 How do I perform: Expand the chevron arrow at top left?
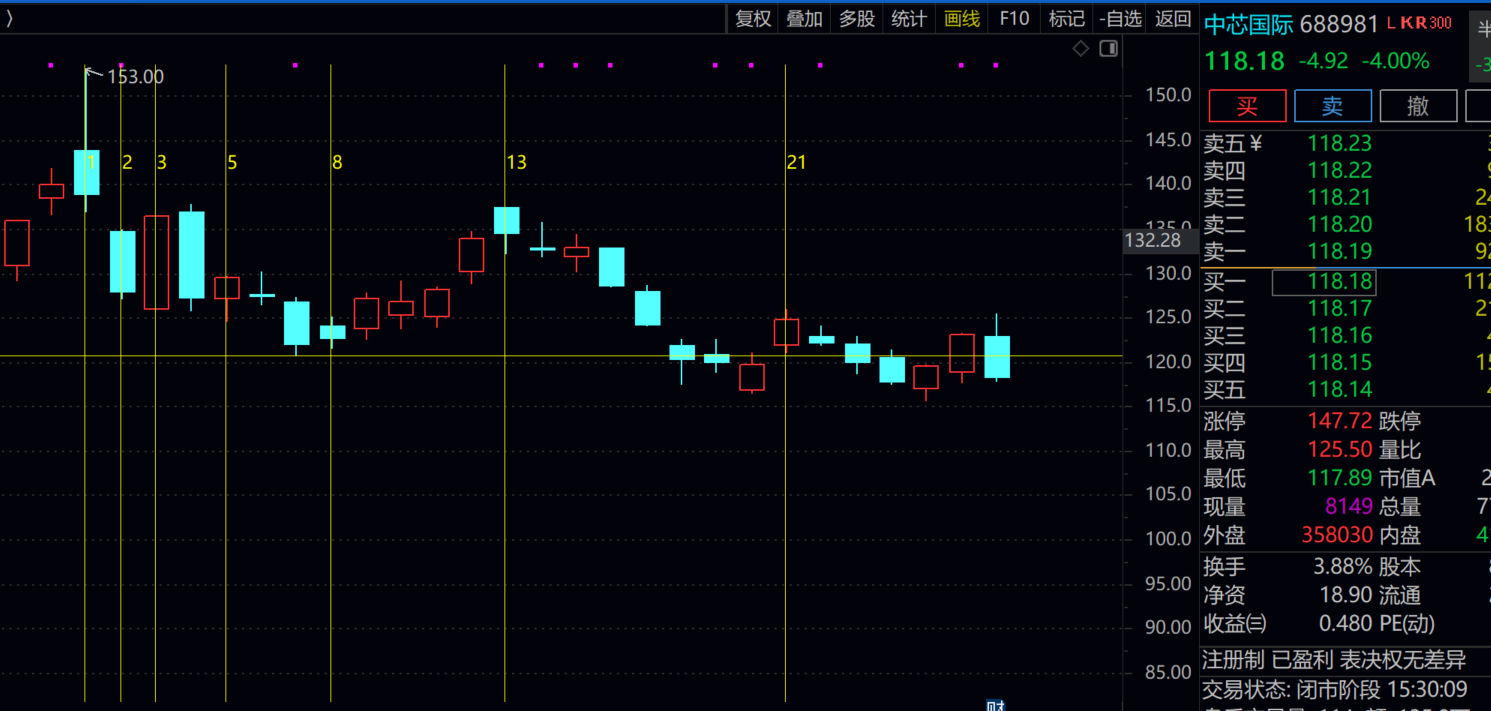(9, 18)
